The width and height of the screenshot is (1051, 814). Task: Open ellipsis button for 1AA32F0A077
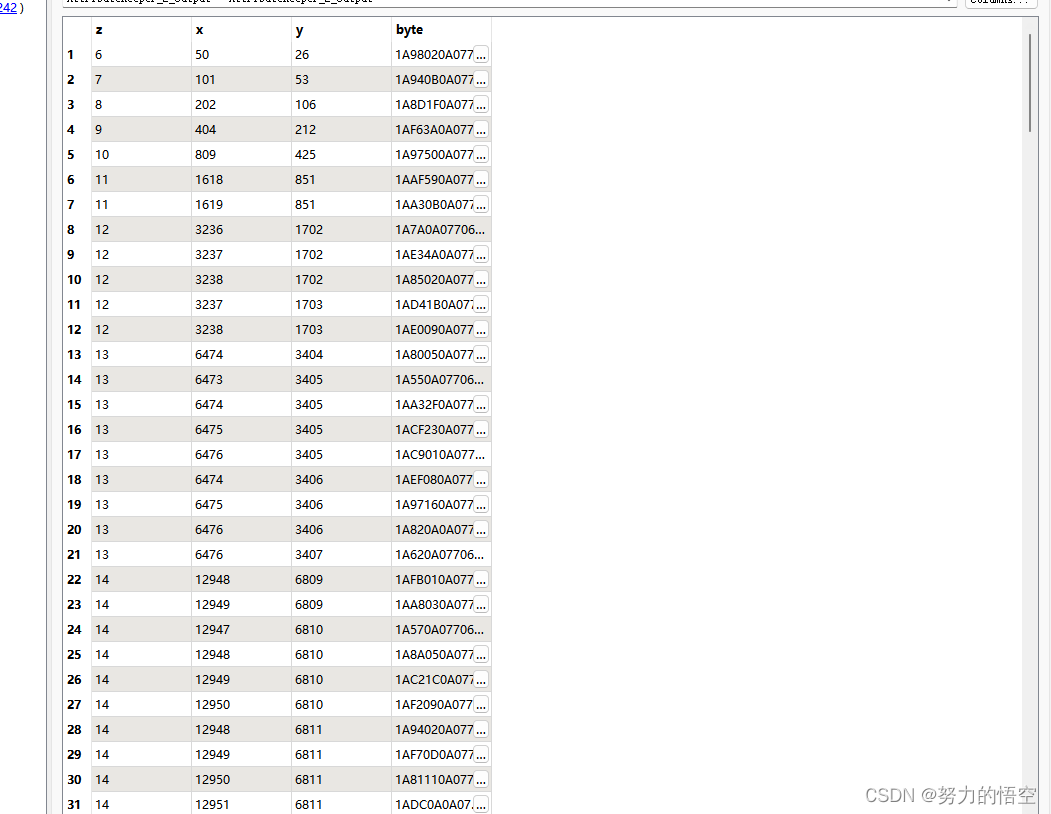pos(481,404)
